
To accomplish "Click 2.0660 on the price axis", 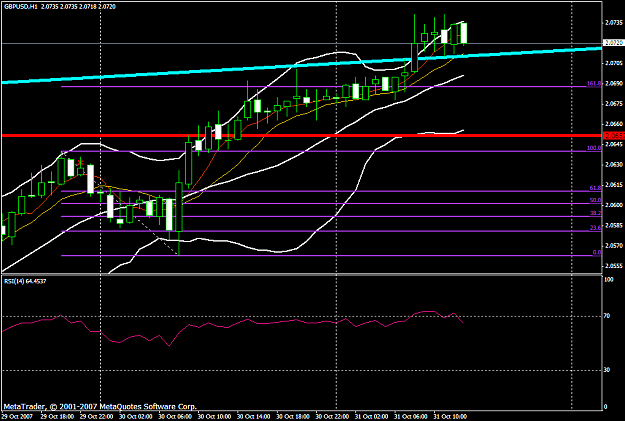I will [x=614, y=124].
